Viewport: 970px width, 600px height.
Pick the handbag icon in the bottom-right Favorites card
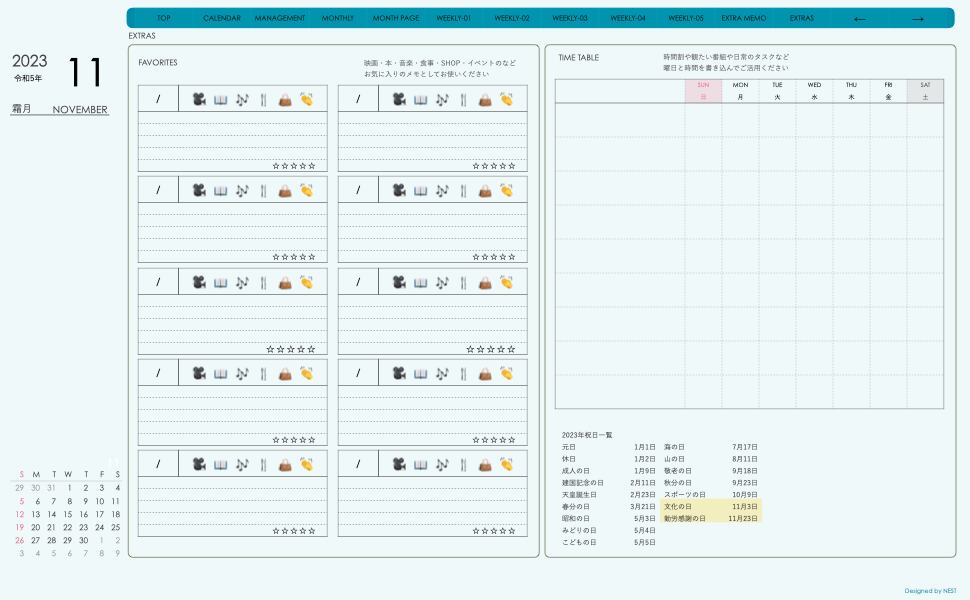[485, 464]
